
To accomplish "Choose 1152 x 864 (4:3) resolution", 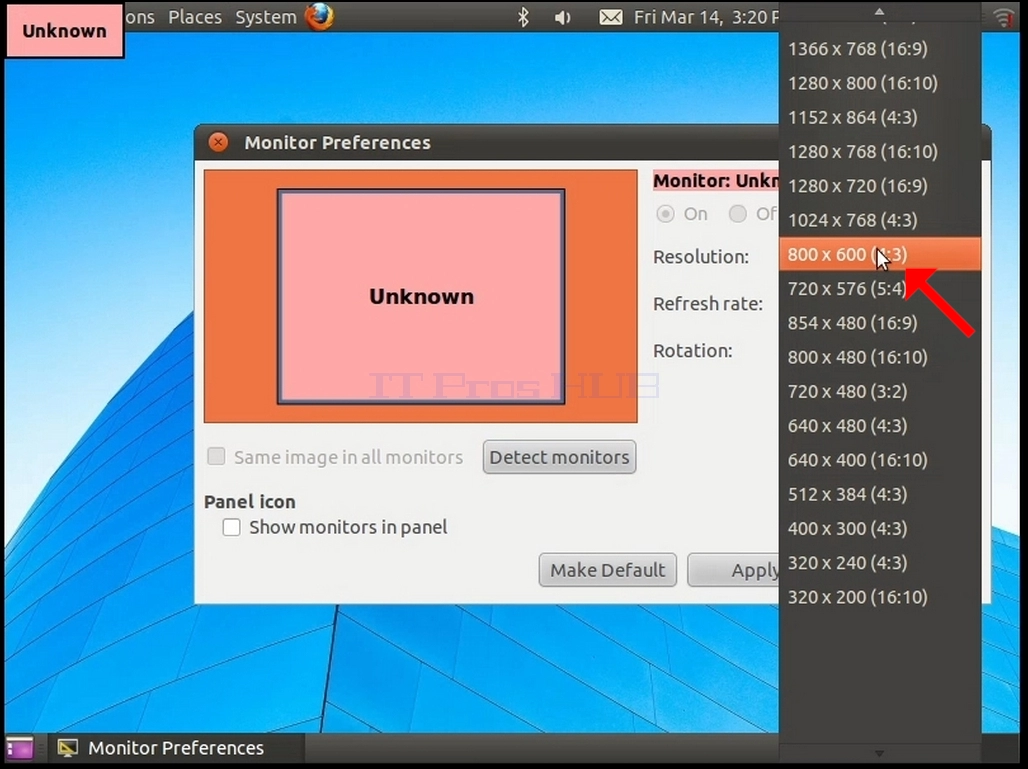I will (880, 117).
